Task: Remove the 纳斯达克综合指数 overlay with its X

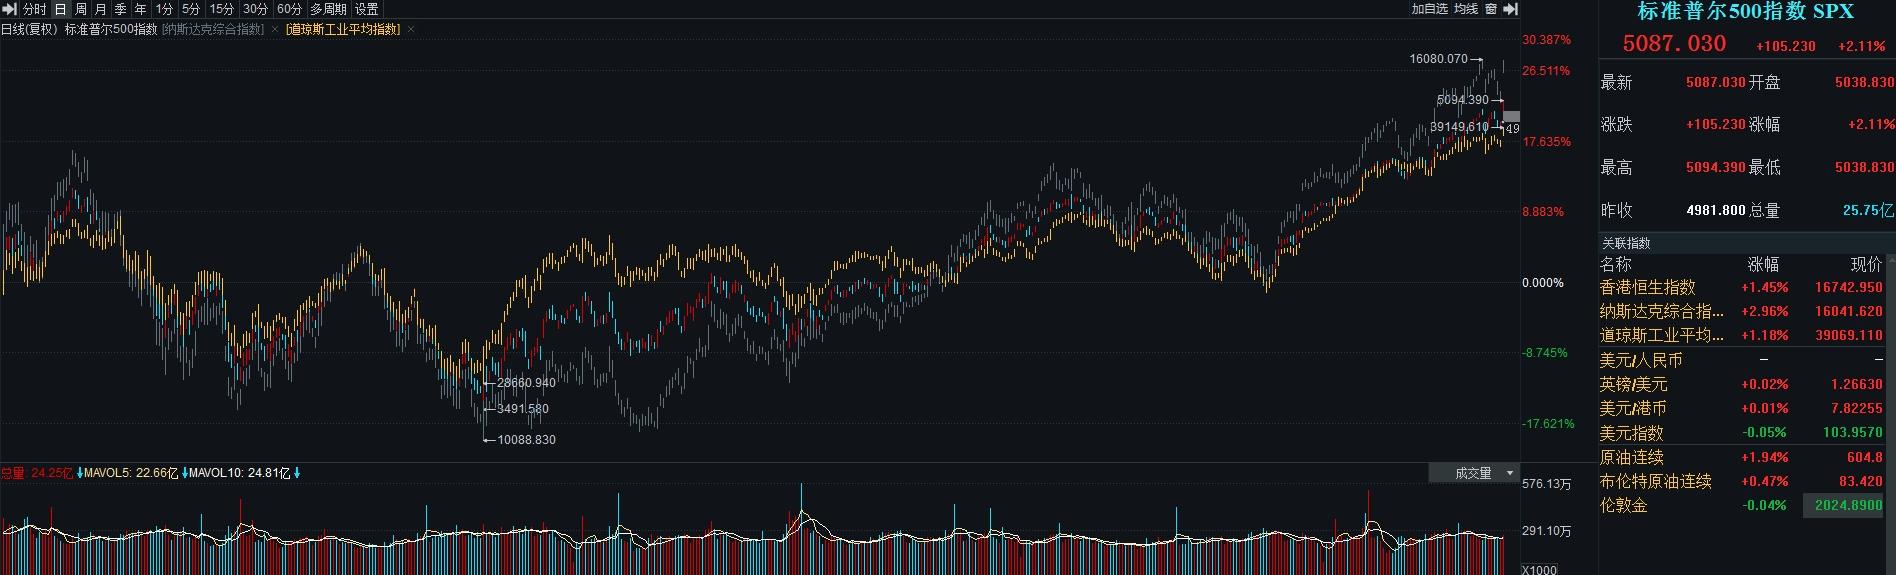Action: point(275,30)
